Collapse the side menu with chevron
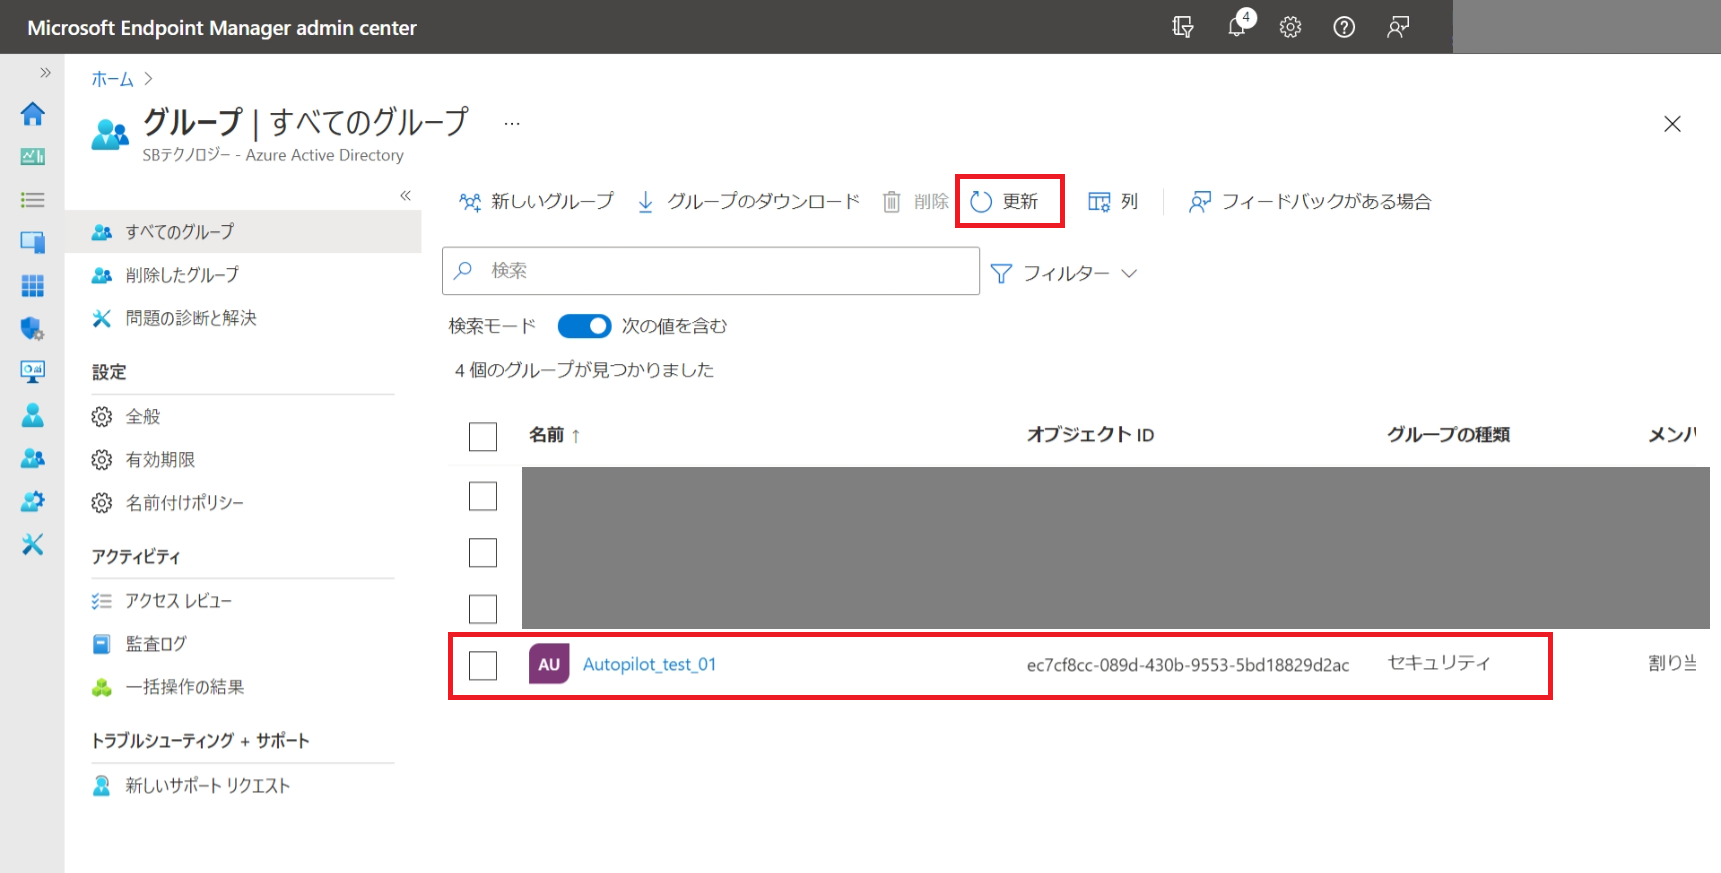 tap(405, 195)
